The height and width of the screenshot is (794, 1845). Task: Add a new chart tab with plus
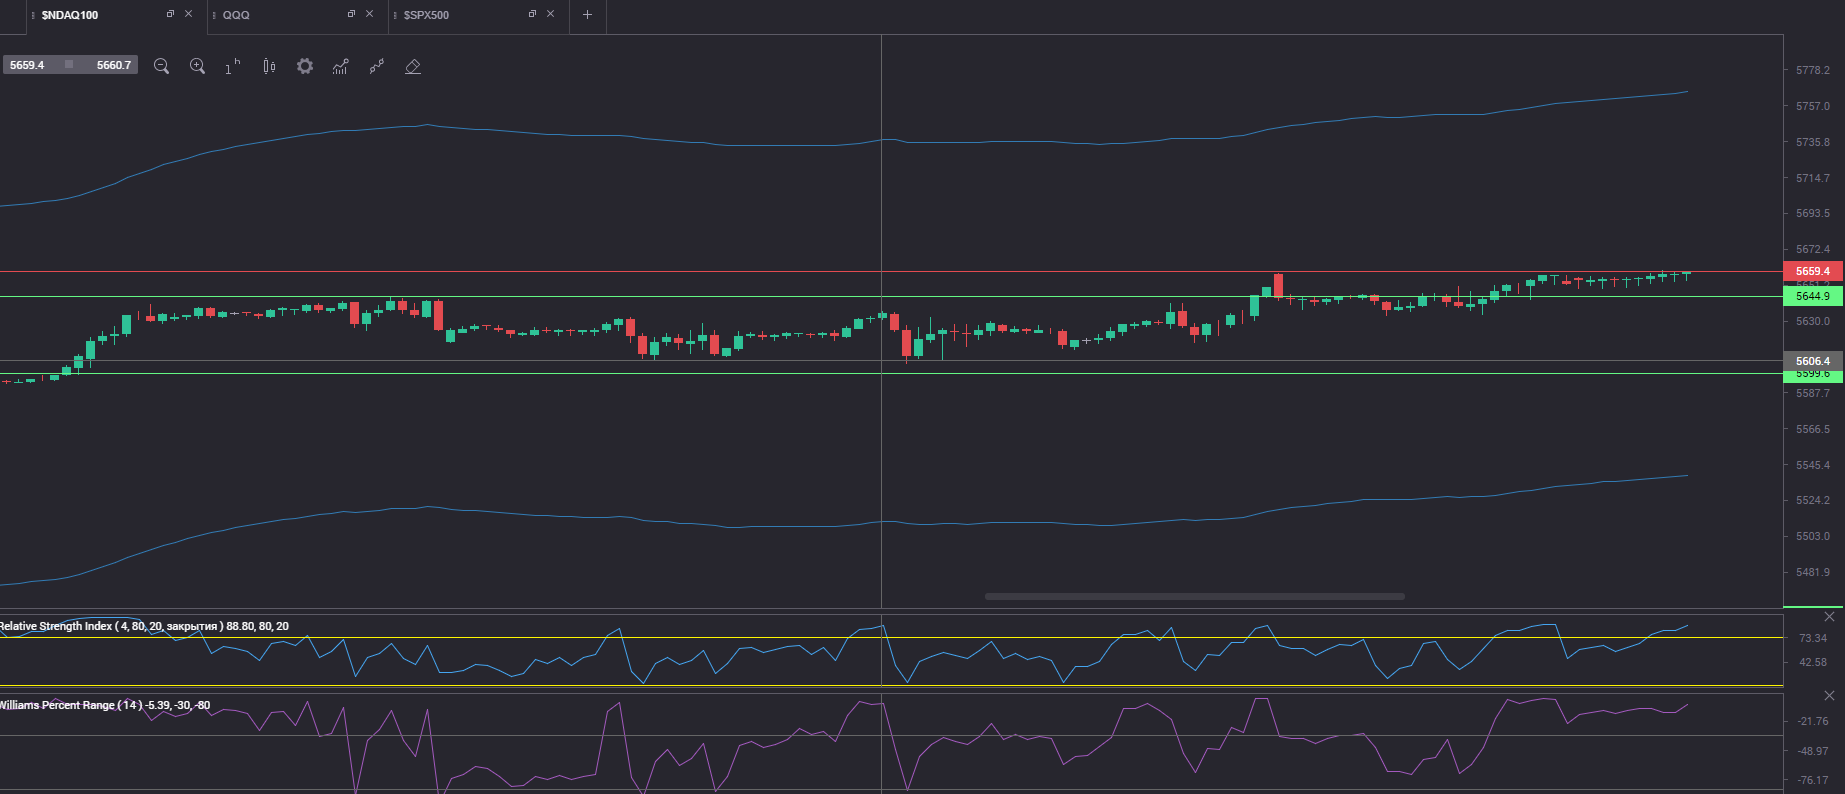pyautogui.click(x=587, y=15)
